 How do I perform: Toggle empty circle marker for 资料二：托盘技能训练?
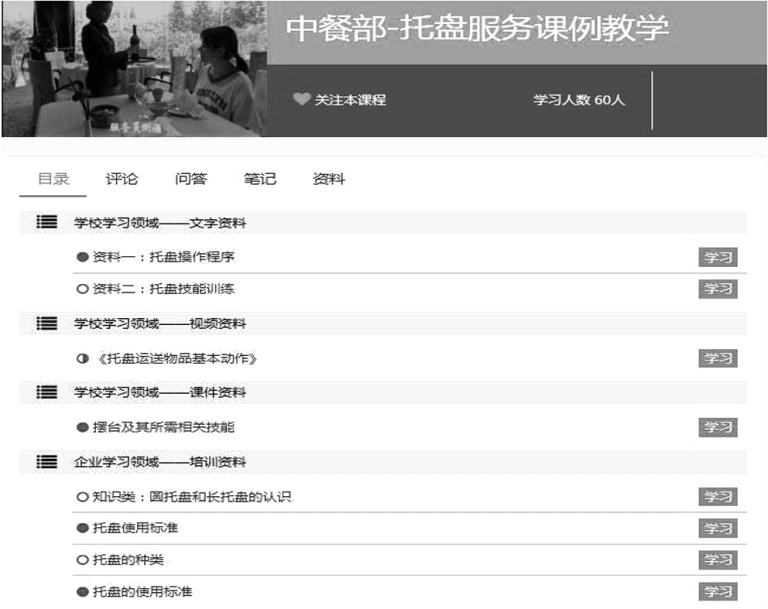point(82,289)
